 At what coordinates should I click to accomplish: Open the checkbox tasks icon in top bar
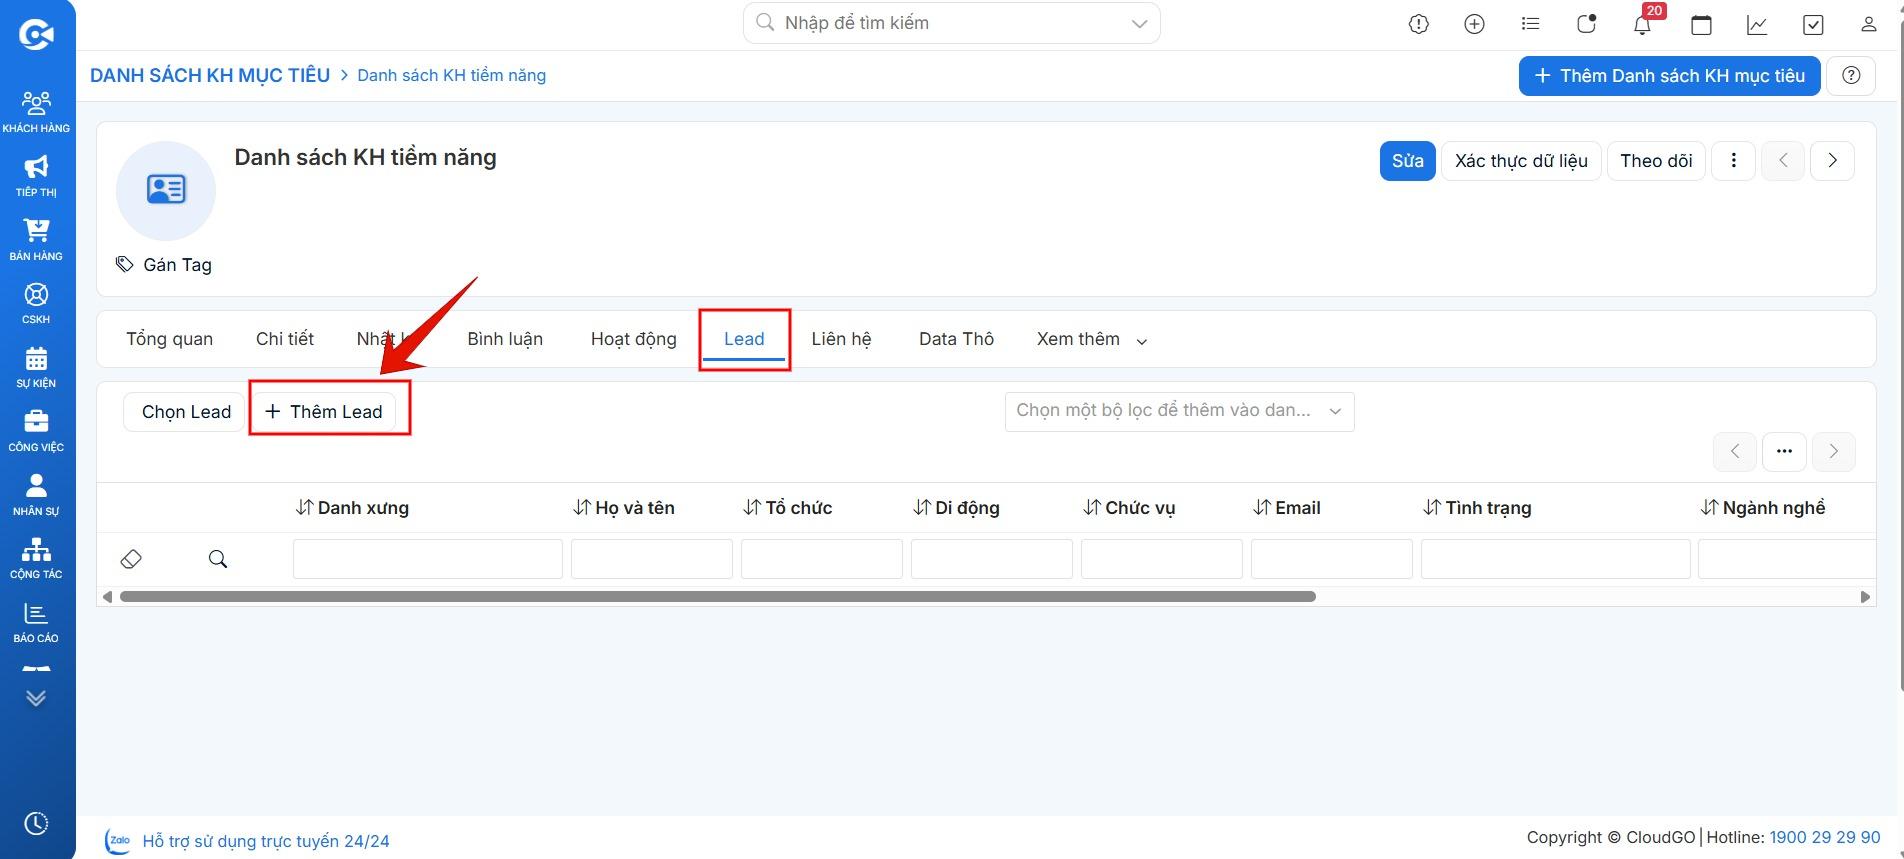(1813, 24)
